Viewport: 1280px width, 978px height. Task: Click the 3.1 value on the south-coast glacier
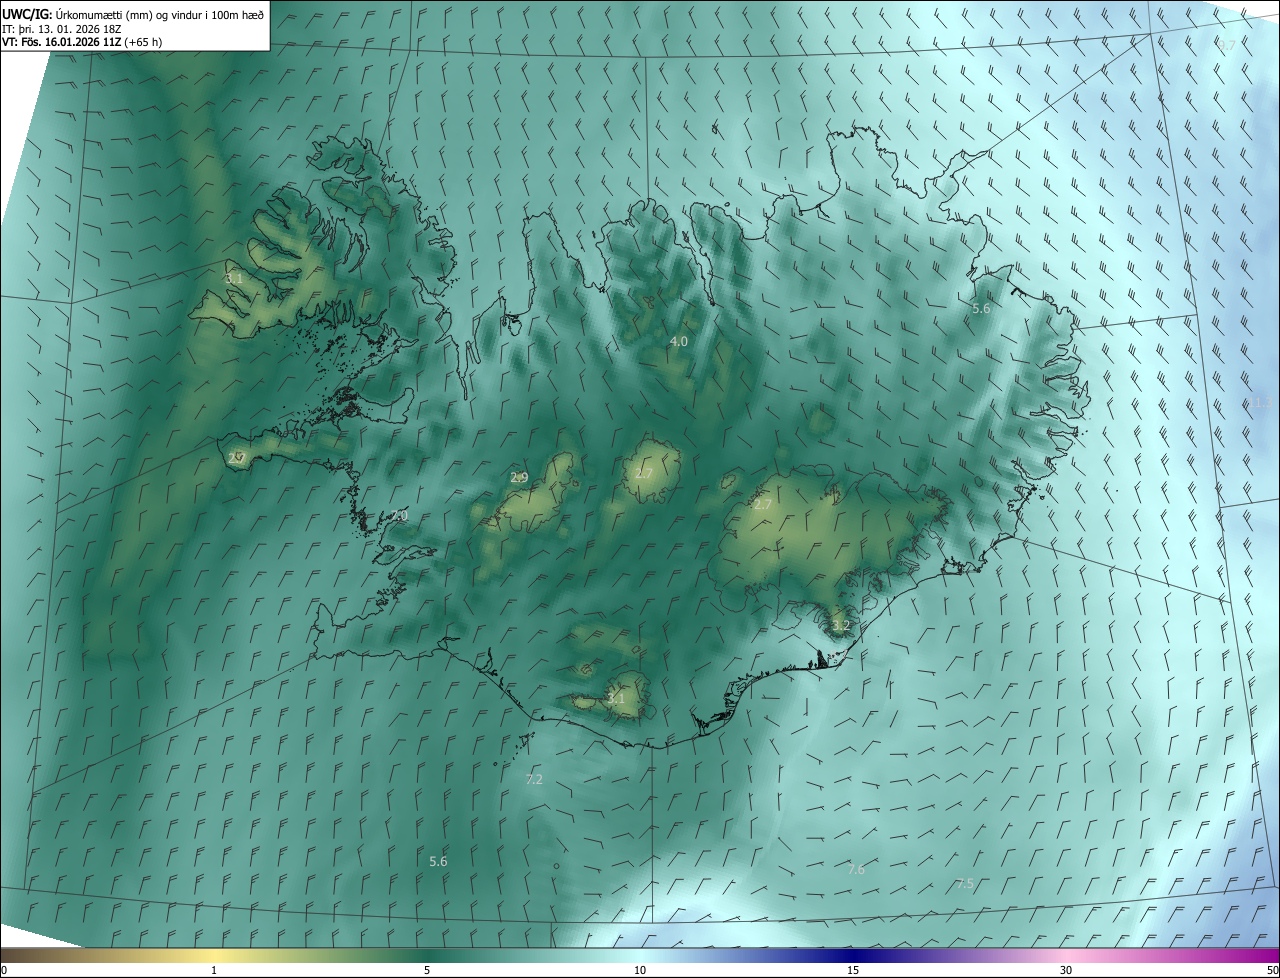tap(616, 698)
